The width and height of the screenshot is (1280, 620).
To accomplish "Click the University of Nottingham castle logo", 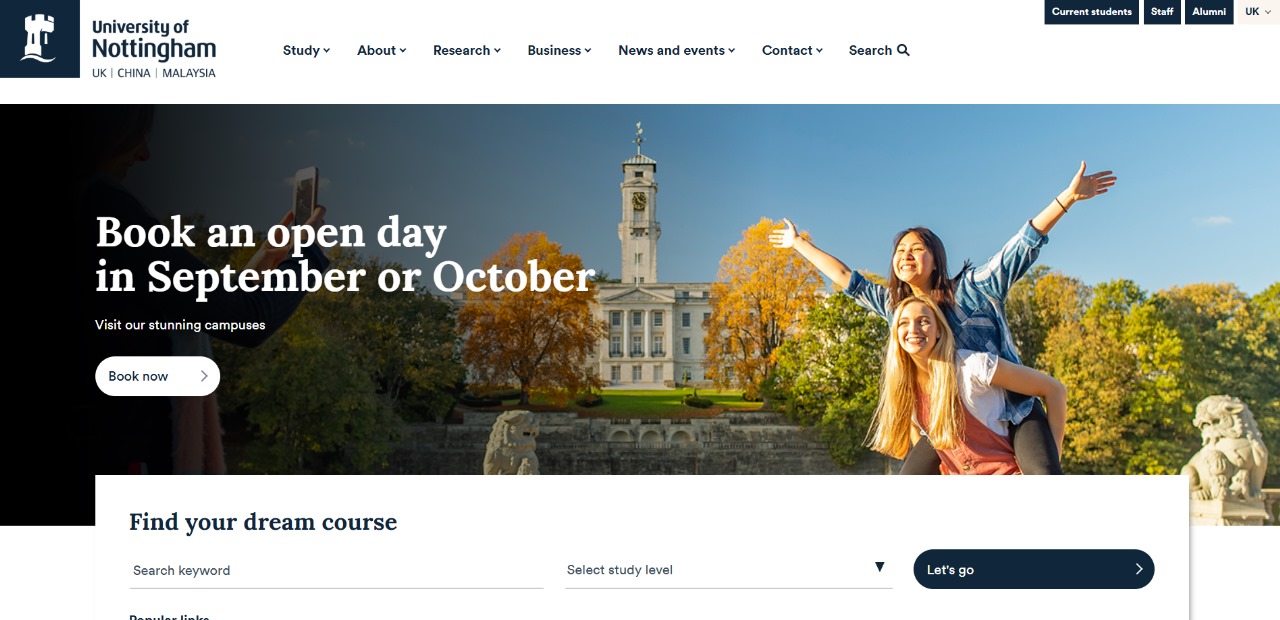I will pos(39,39).
